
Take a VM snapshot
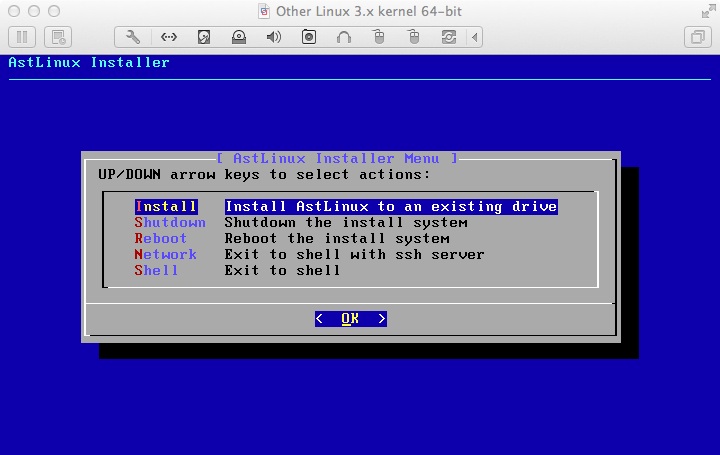click(x=58, y=37)
